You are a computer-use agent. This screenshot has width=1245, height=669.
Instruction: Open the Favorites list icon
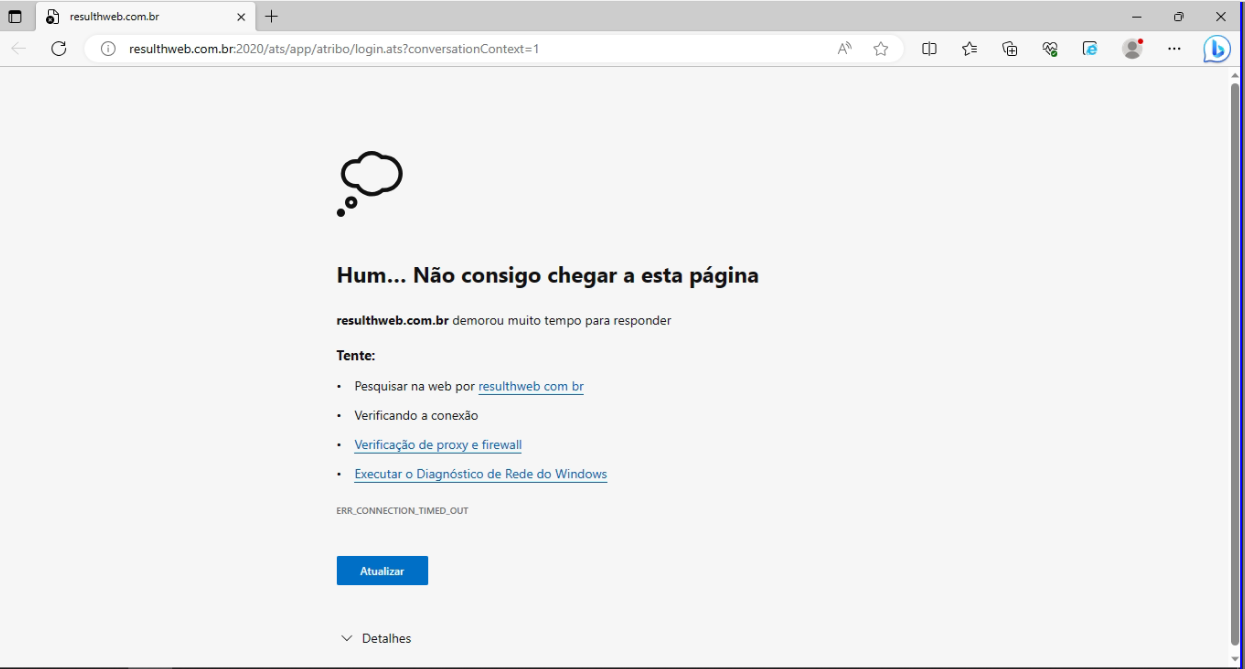[x=969, y=48]
